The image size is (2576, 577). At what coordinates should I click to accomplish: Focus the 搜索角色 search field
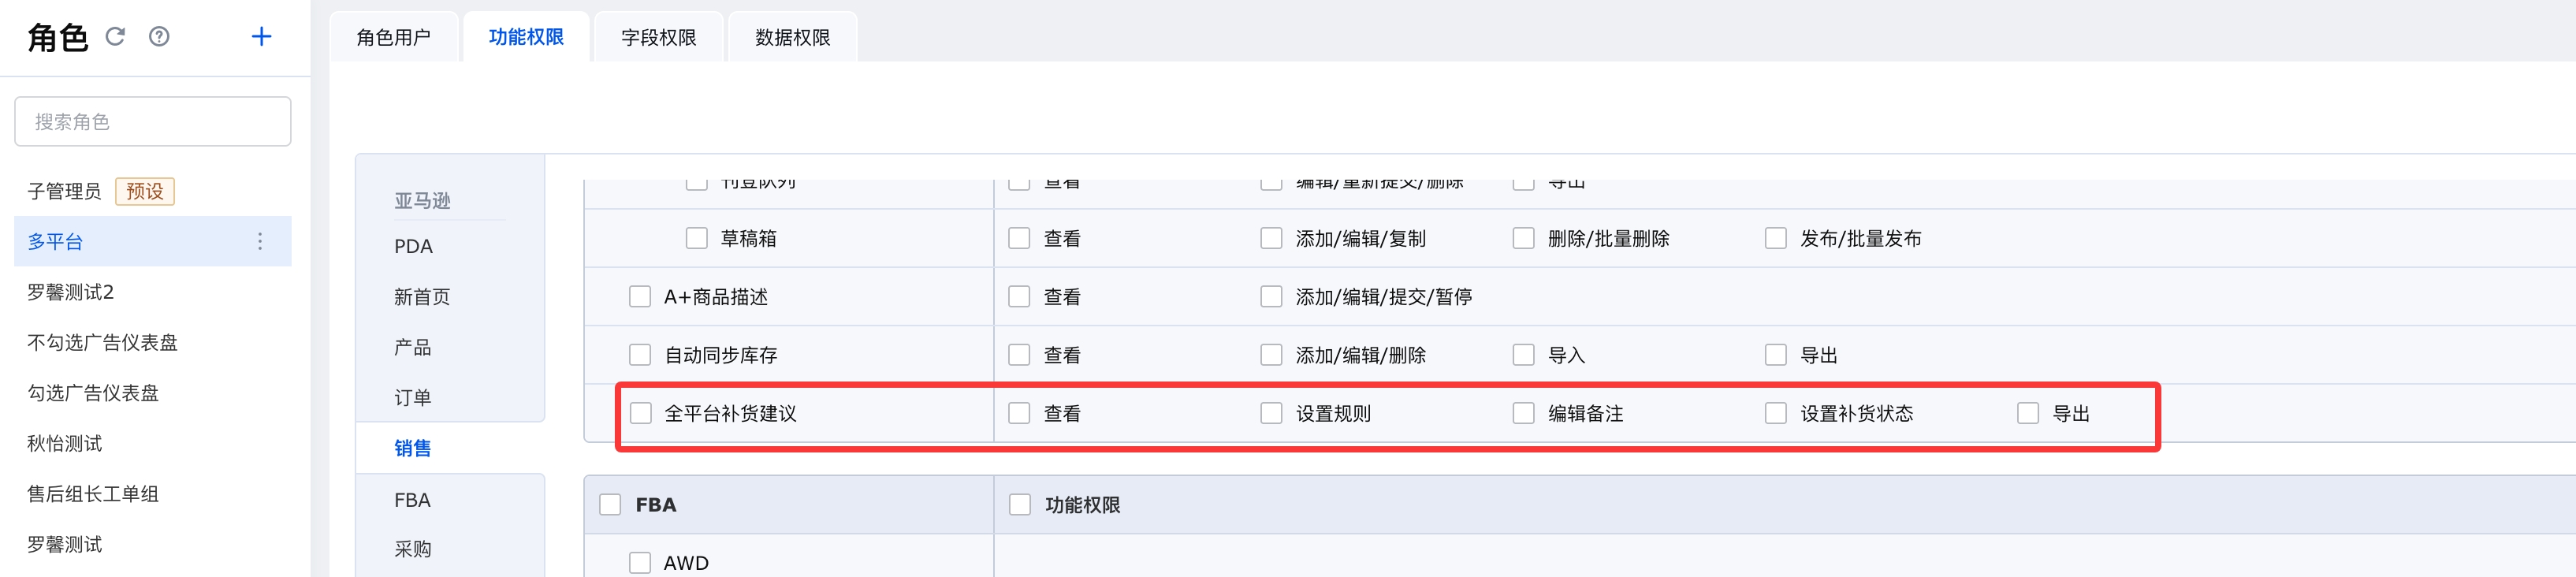pos(153,122)
